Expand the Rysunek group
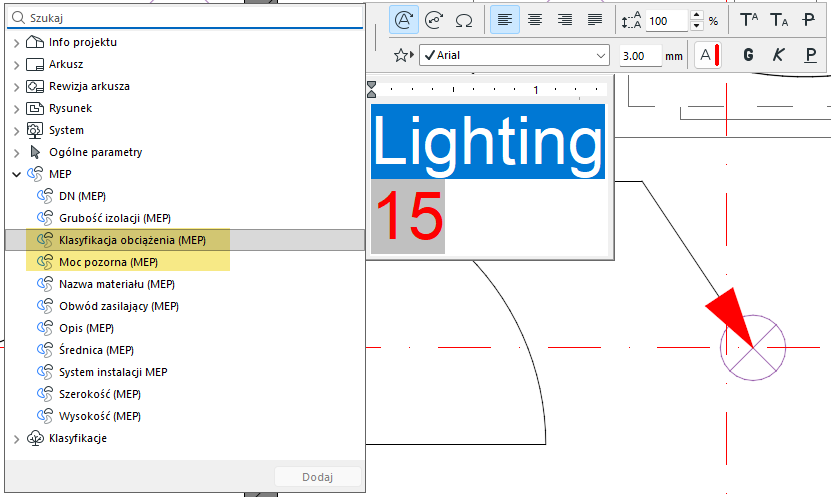This screenshot has height=497, width=831. click(x=16, y=109)
